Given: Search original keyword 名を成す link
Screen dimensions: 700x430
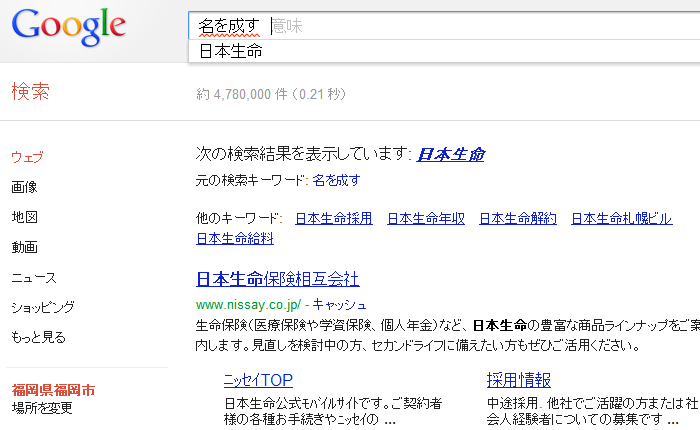Looking at the screenshot, I should (336, 180).
